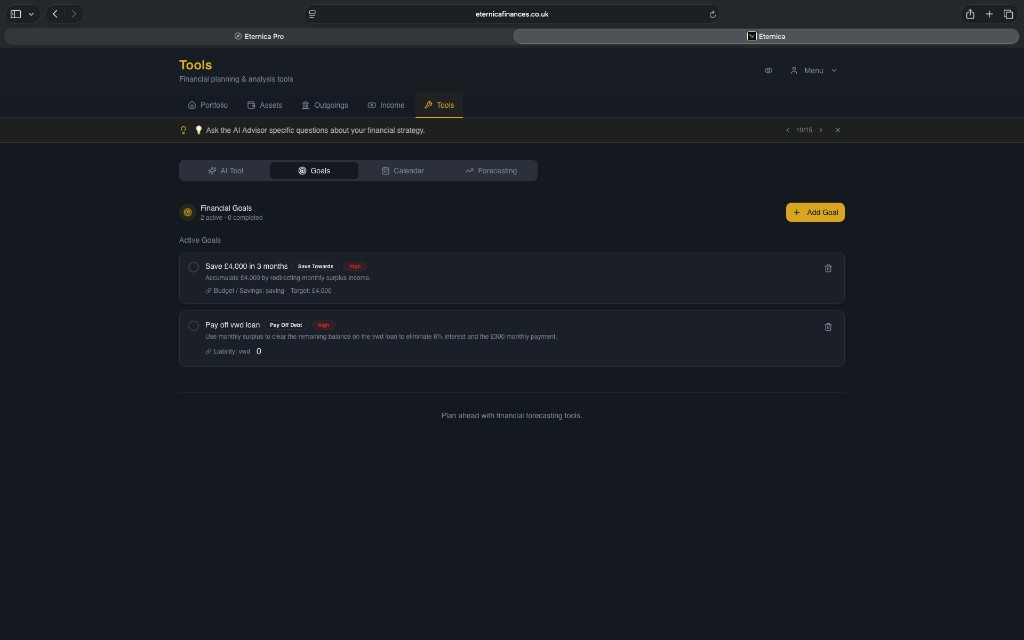Reload the page via the address bar icon
The width and height of the screenshot is (1024, 640).
712,14
